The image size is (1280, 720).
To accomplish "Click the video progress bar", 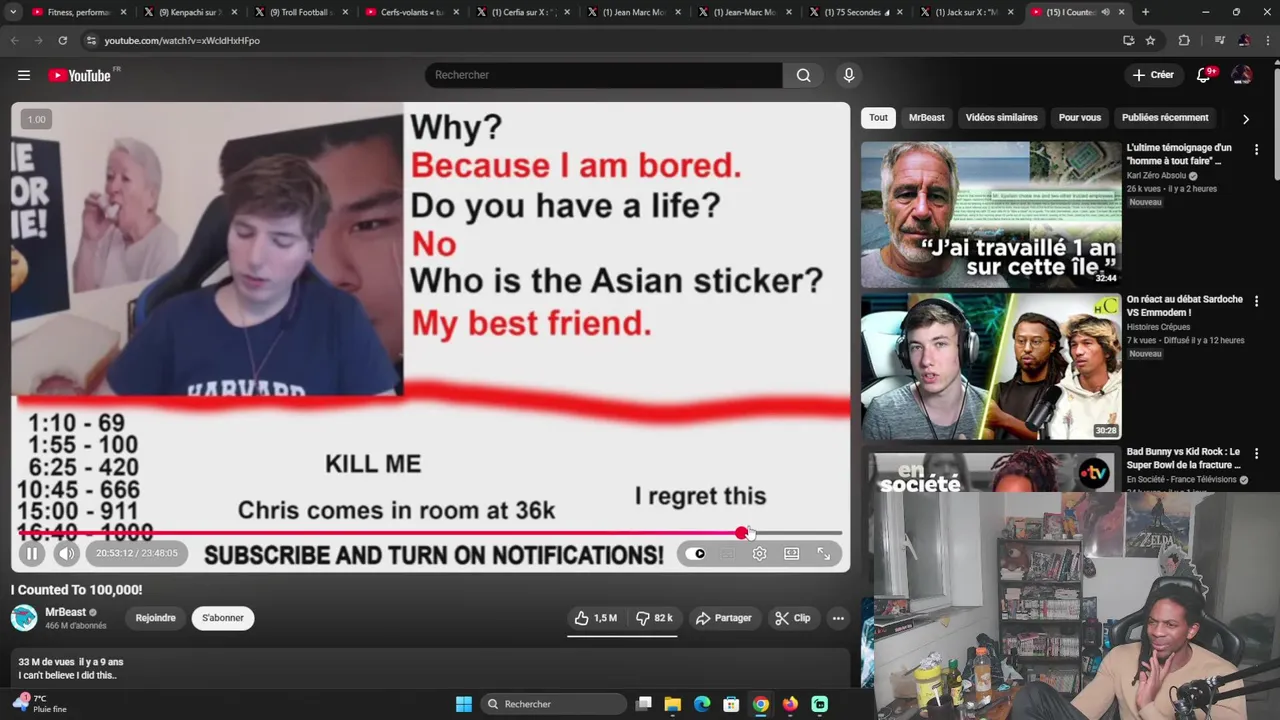I will click(x=430, y=533).
